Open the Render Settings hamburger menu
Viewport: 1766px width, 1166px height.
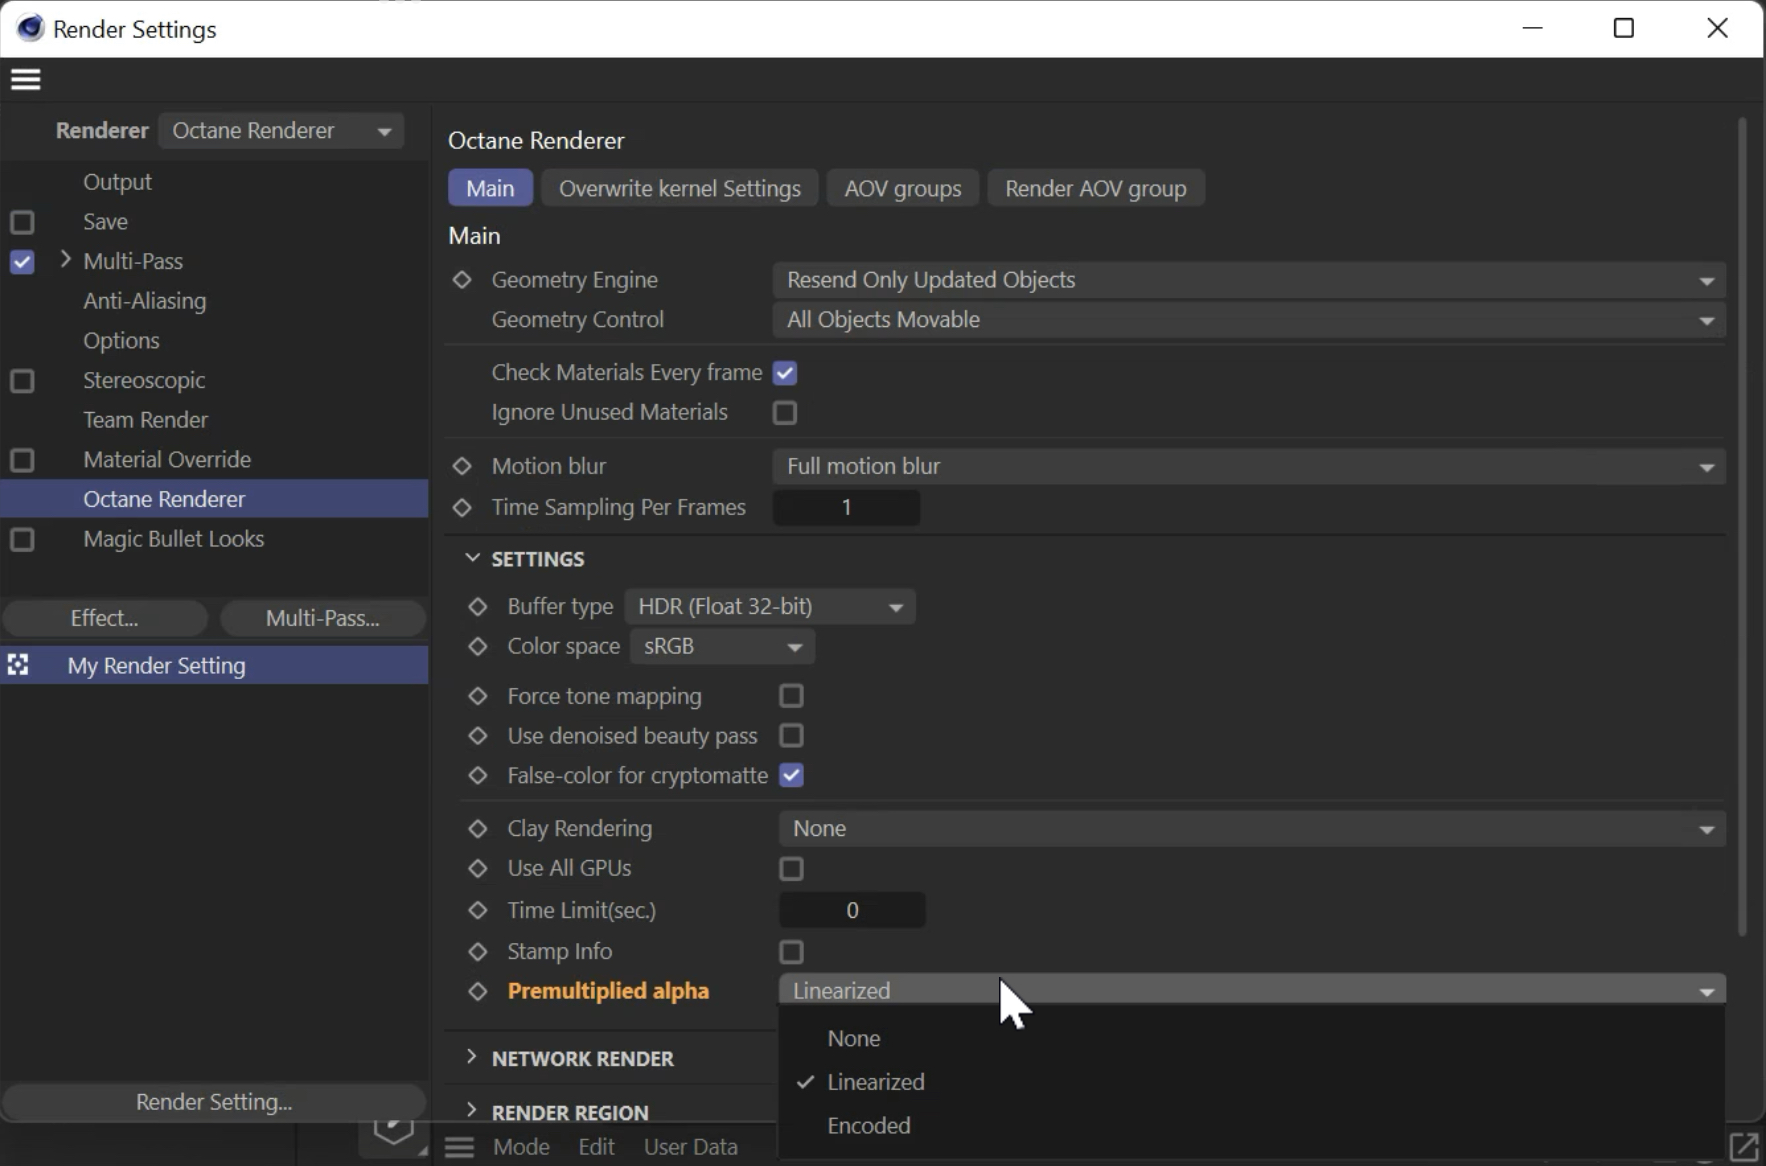26,79
